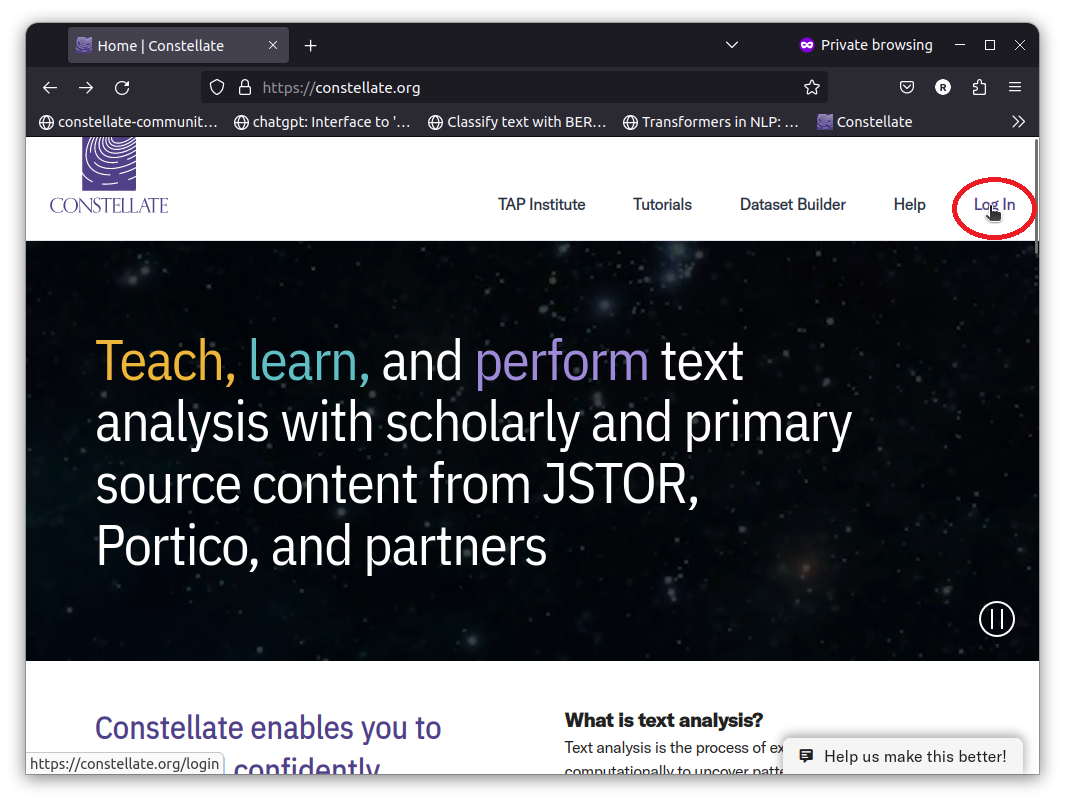Open Tutorials nav item

(662, 204)
